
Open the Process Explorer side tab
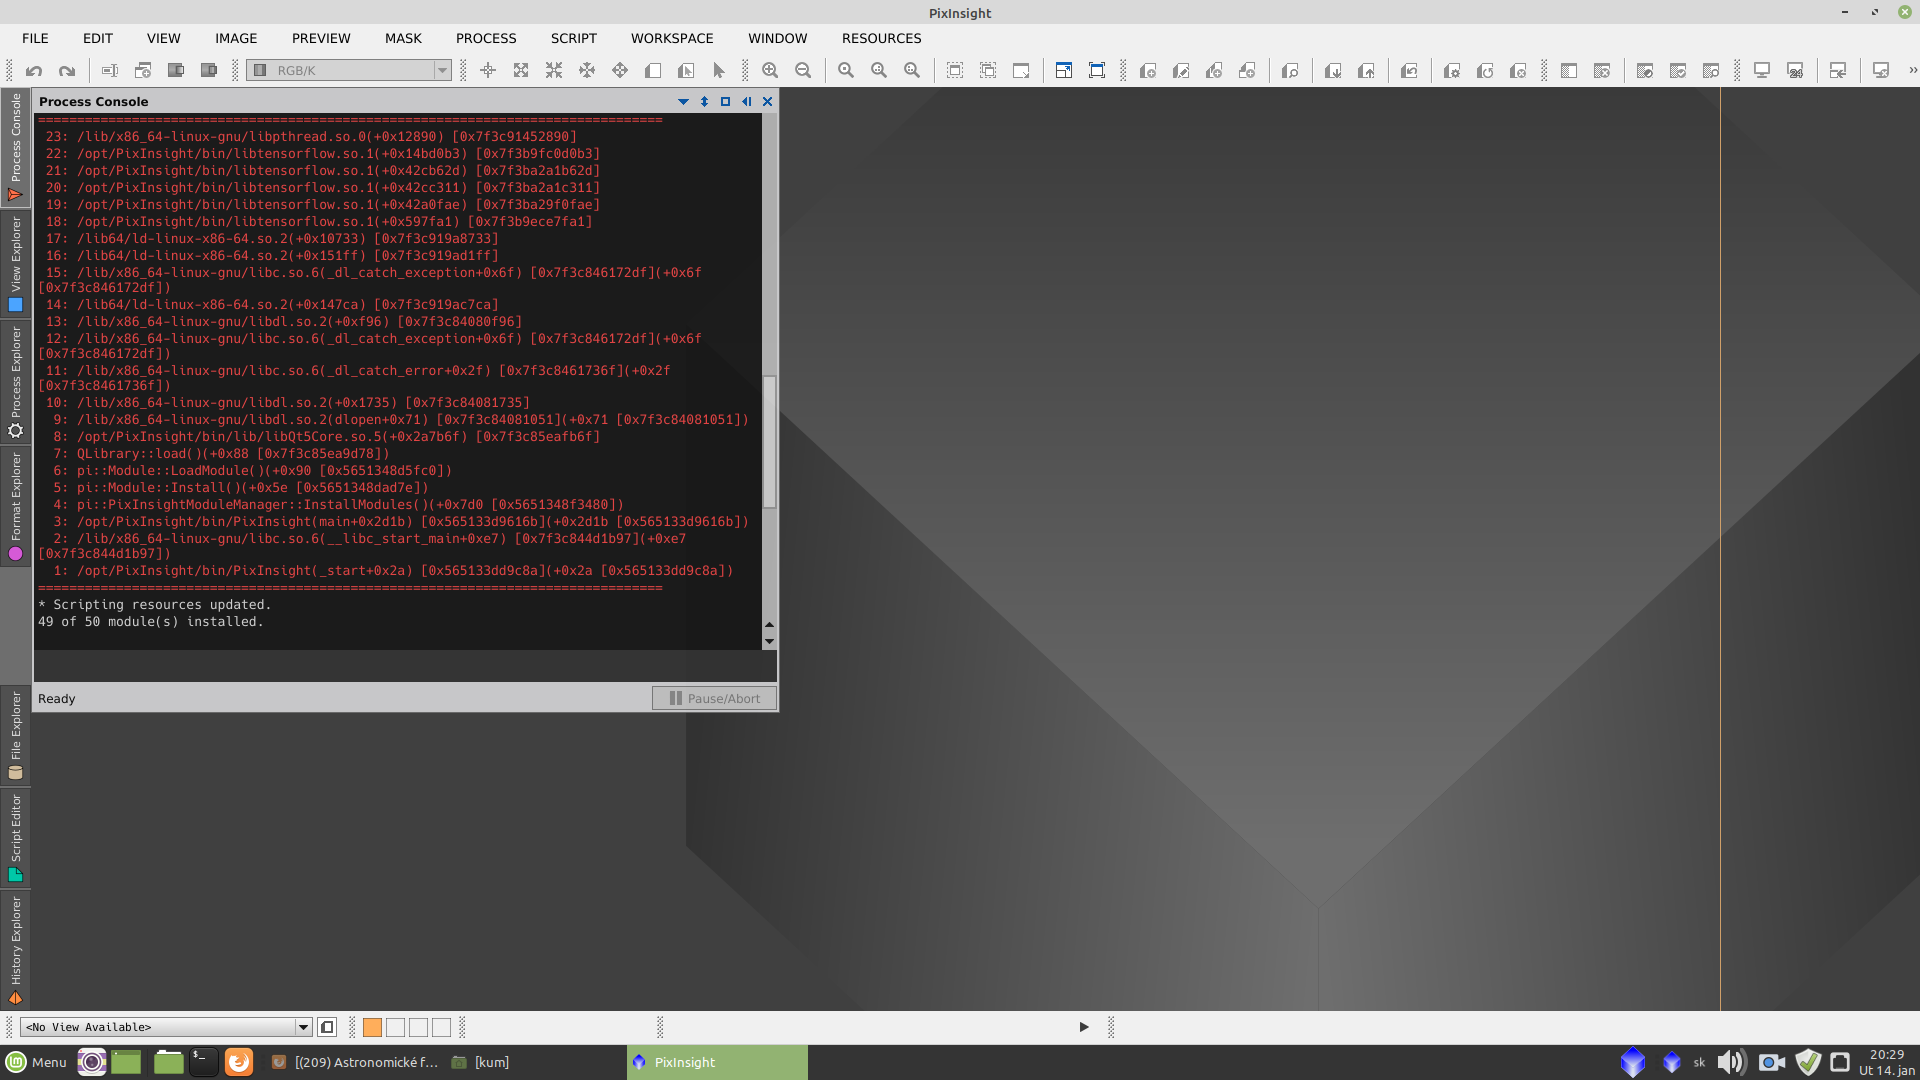click(x=15, y=382)
